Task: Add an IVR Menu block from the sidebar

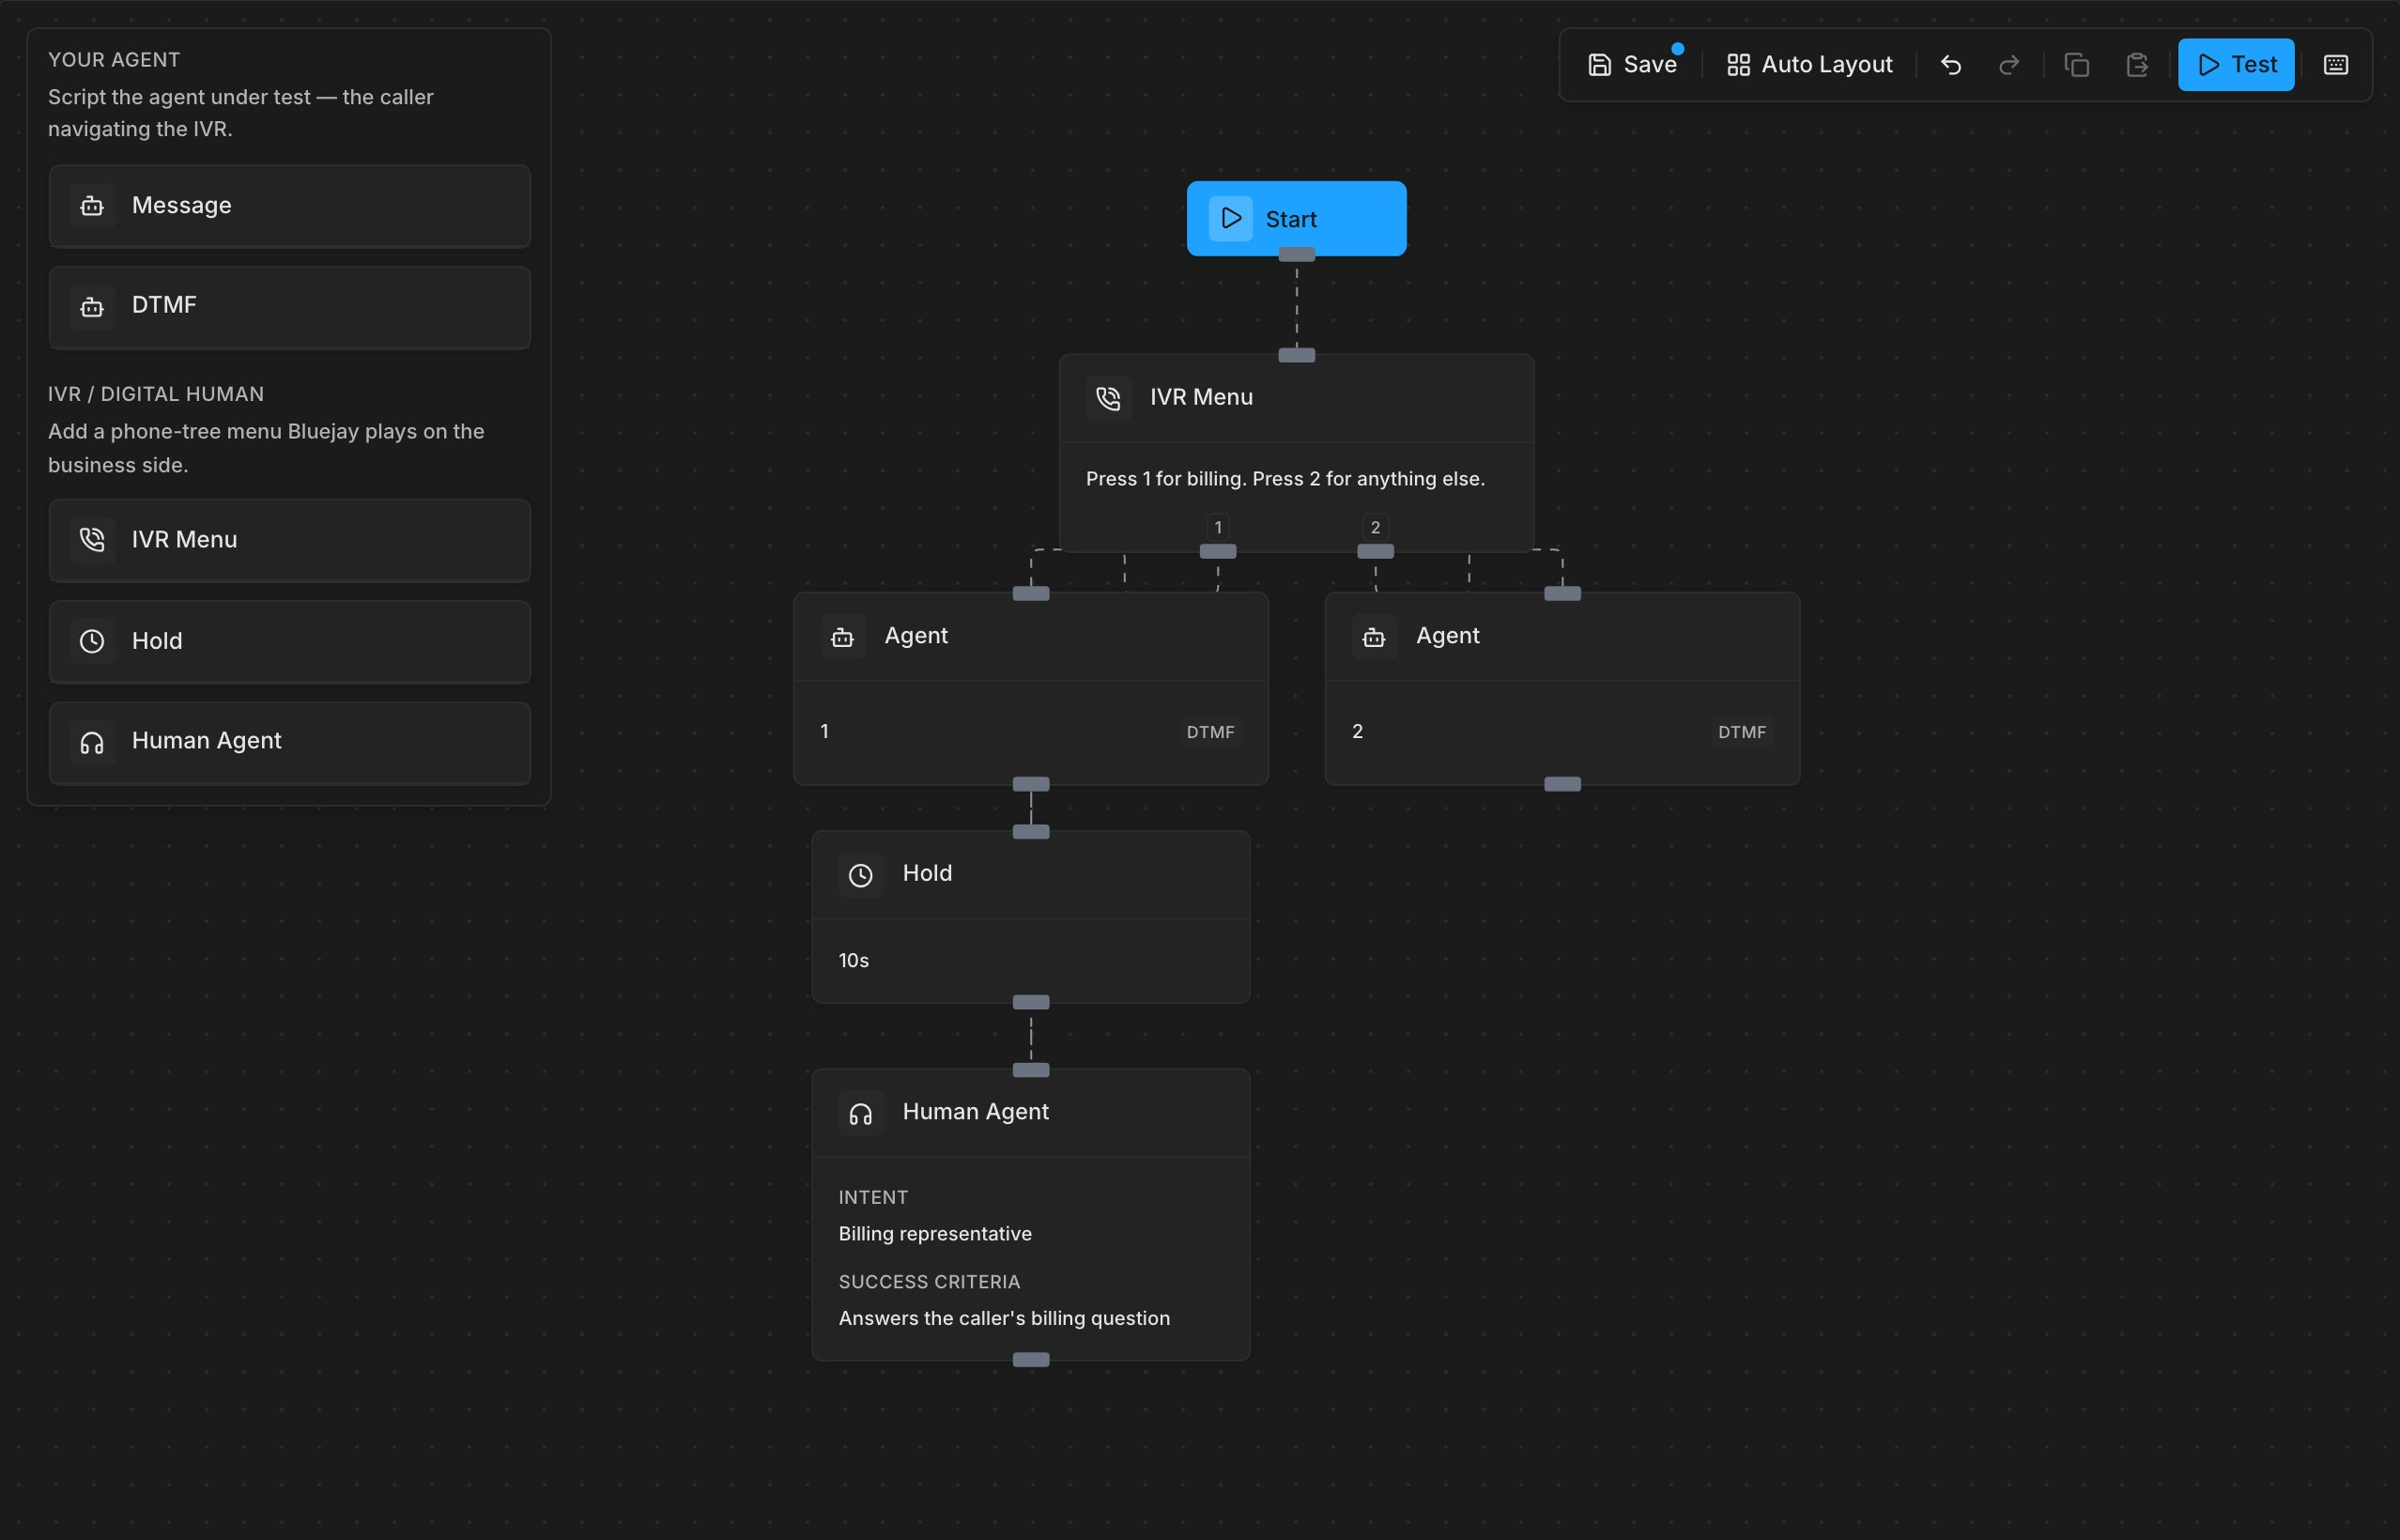Action: [x=290, y=540]
